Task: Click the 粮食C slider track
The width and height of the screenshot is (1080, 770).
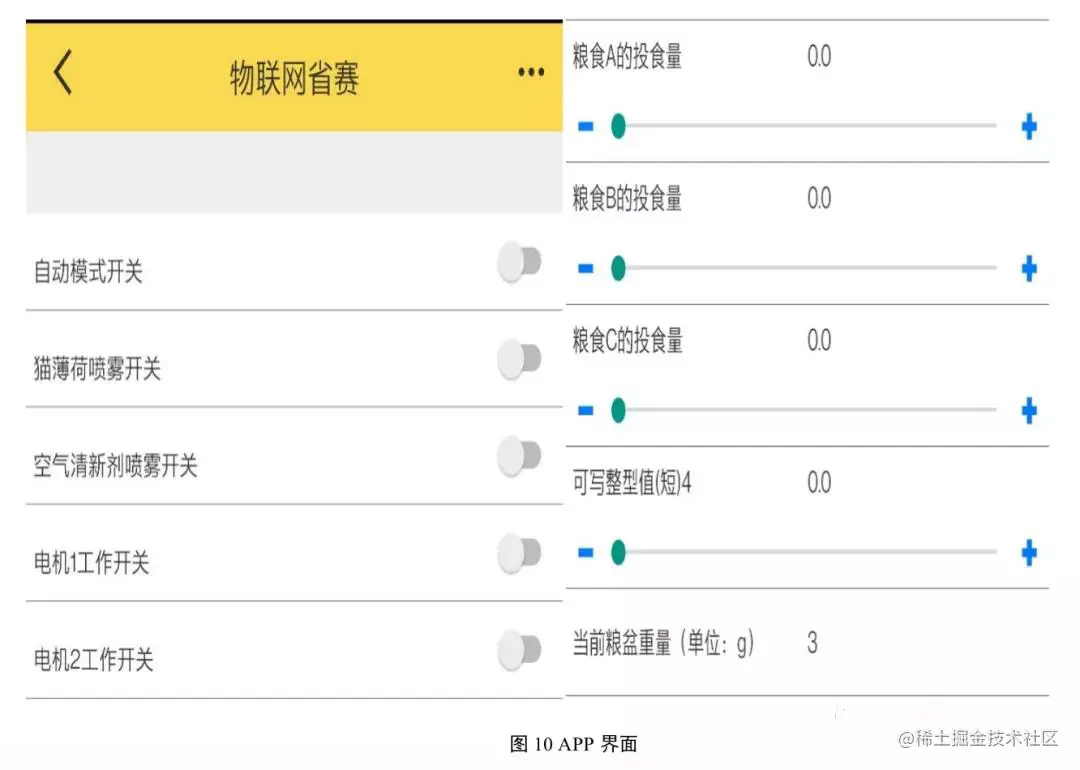Action: coord(804,410)
